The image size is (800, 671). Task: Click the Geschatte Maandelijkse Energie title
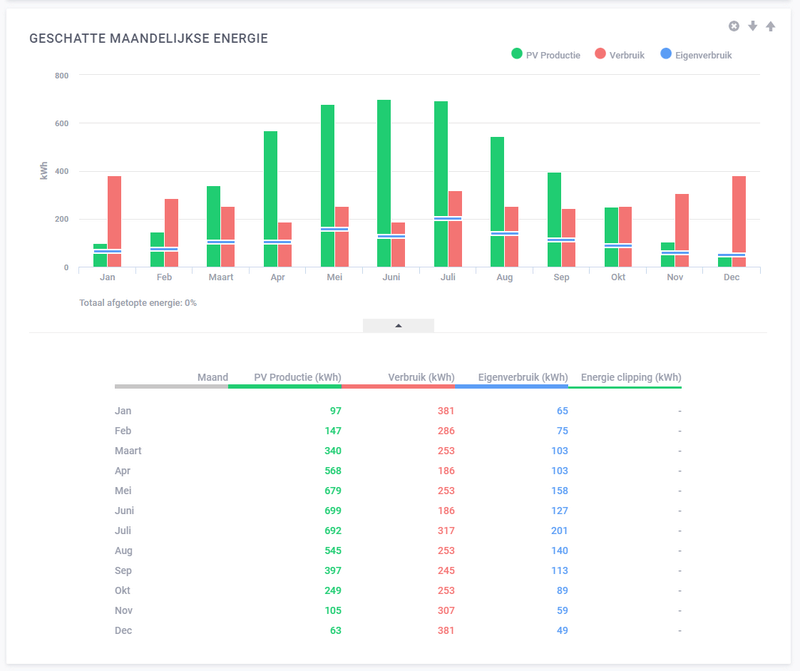[x=148, y=38]
